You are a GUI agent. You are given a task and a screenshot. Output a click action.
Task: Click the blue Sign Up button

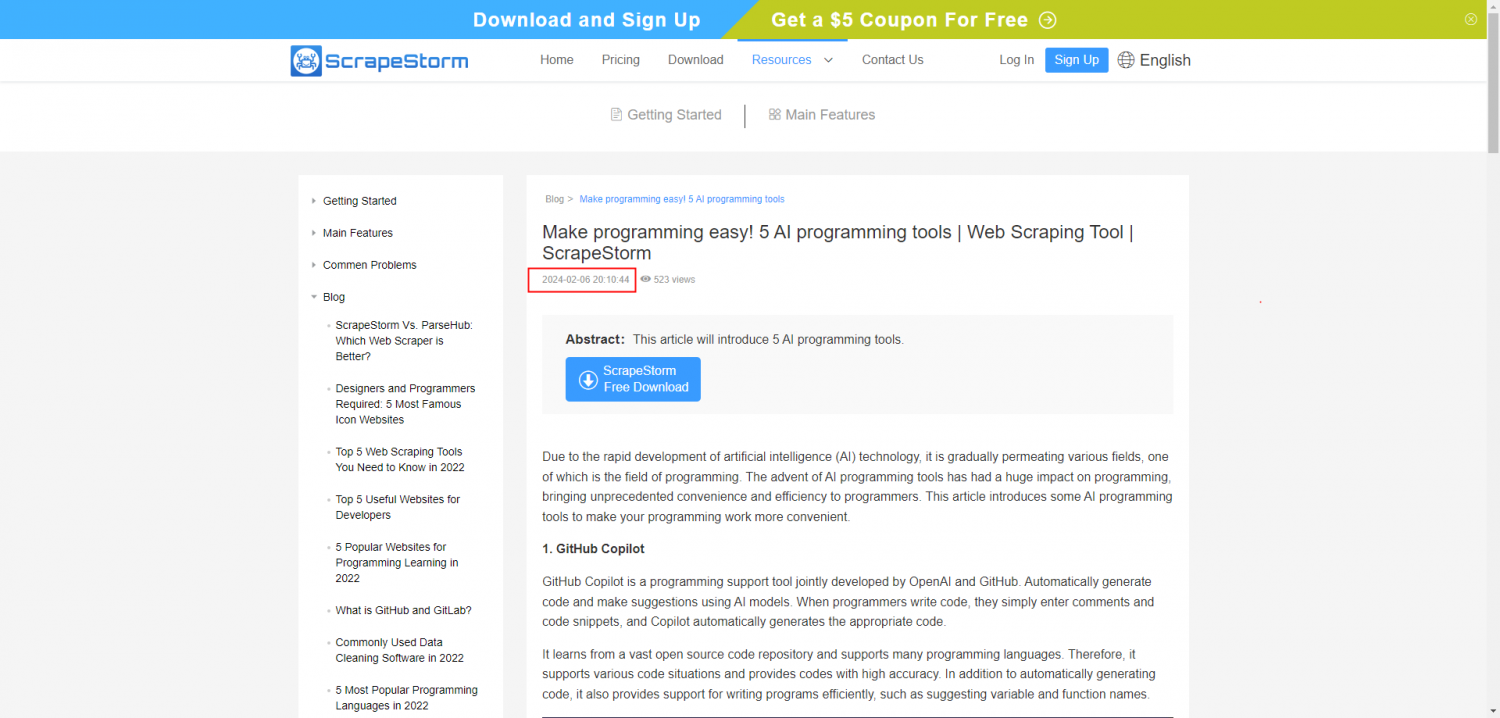point(1077,60)
